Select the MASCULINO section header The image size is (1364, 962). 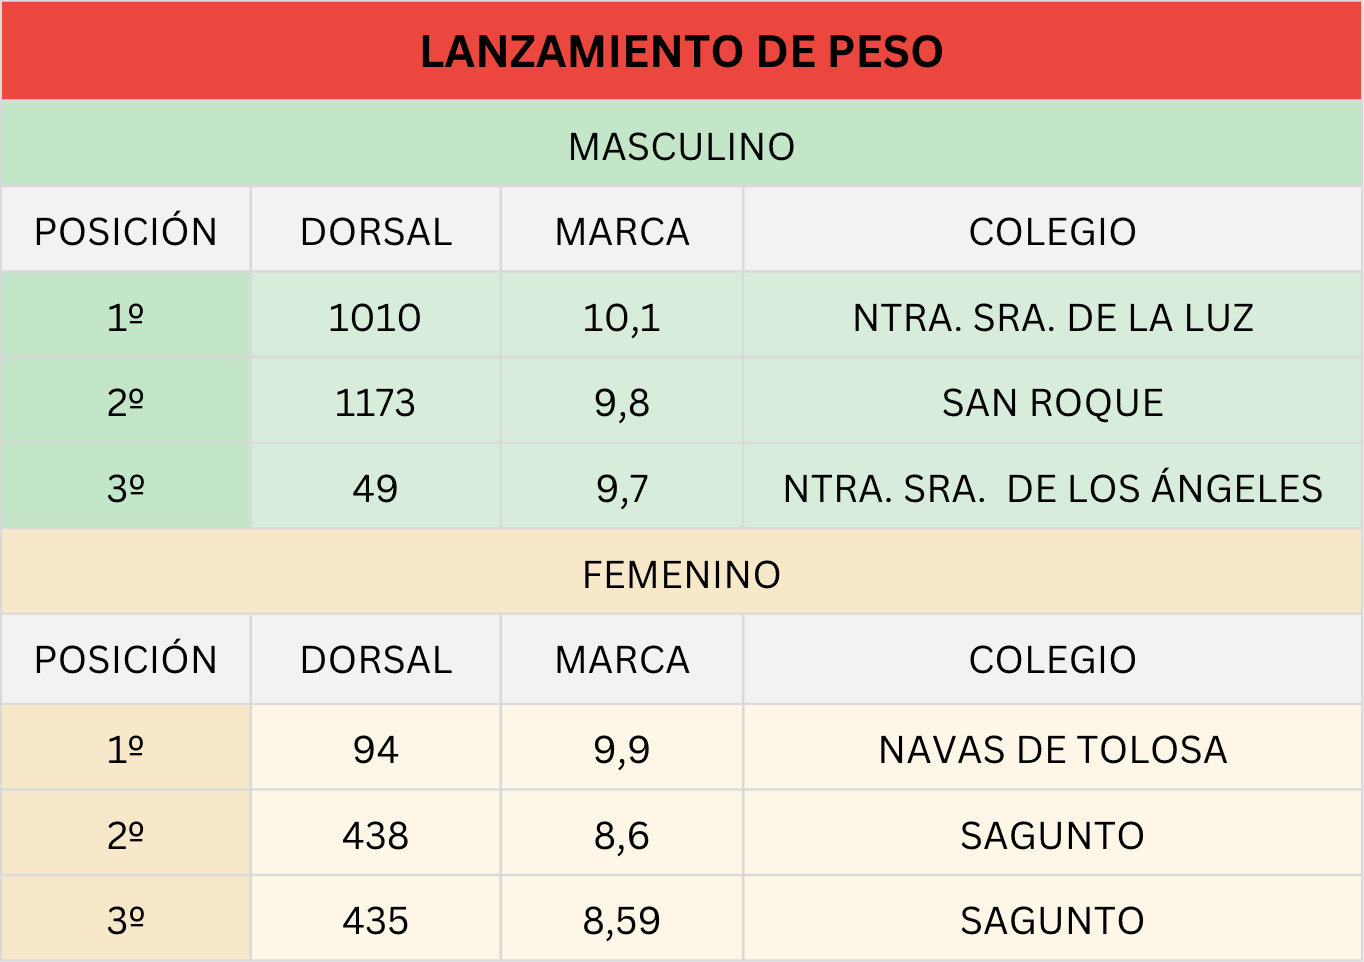(x=681, y=147)
